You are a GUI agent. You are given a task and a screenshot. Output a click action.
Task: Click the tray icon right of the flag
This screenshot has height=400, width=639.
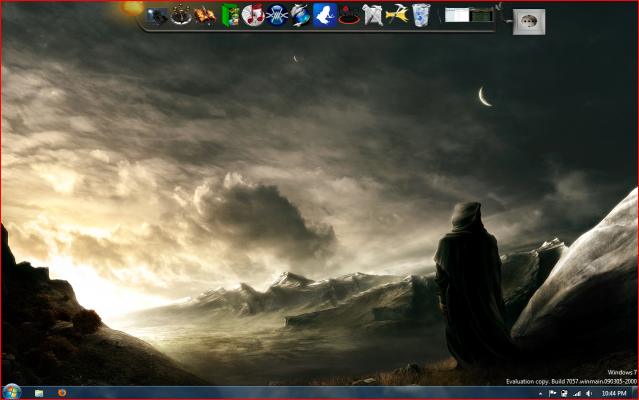click(564, 393)
